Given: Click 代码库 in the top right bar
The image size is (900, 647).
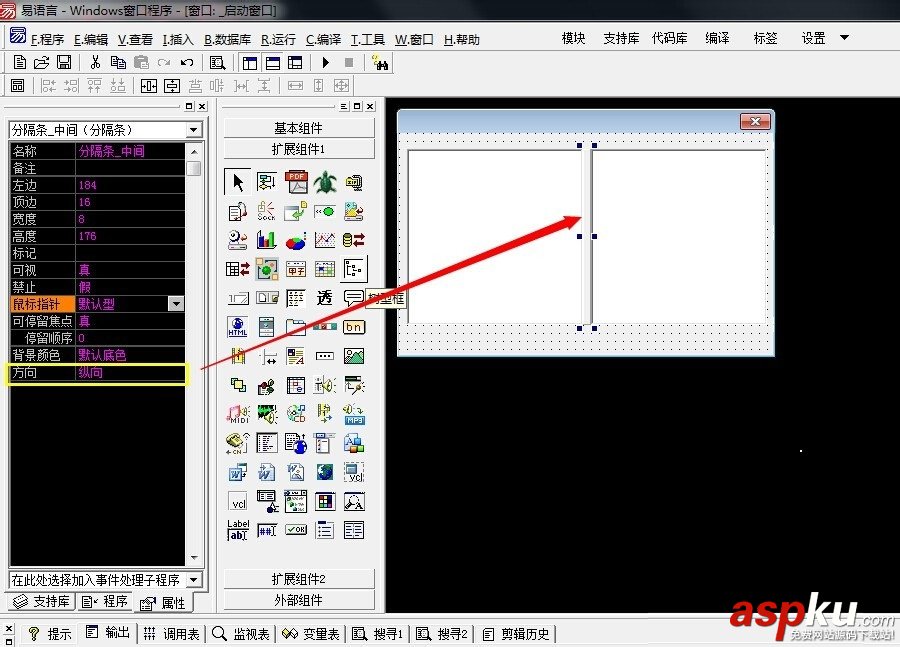Looking at the screenshot, I should click(x=669, y=38).
